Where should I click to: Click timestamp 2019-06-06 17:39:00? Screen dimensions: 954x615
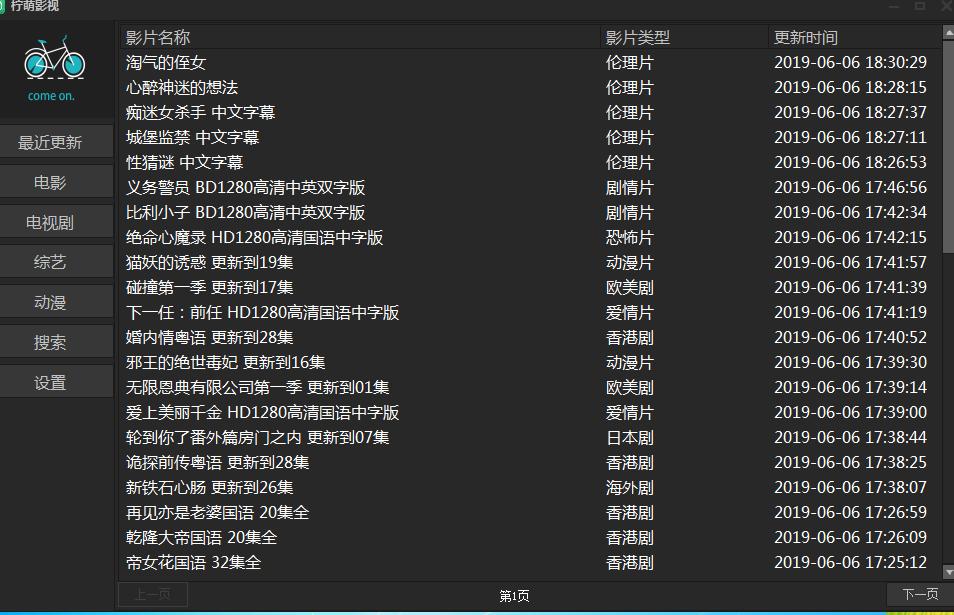(x=850, y=412)
